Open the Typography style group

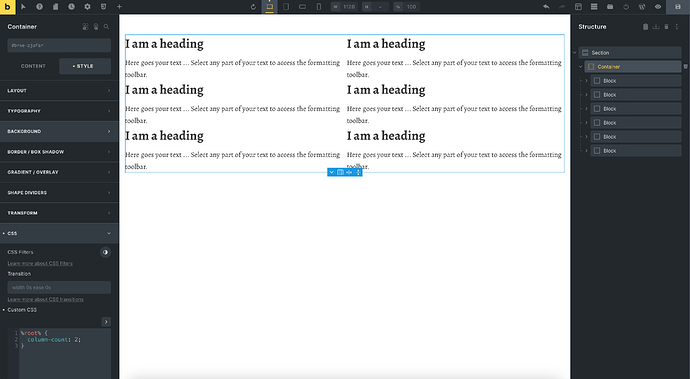click(59, 111)
